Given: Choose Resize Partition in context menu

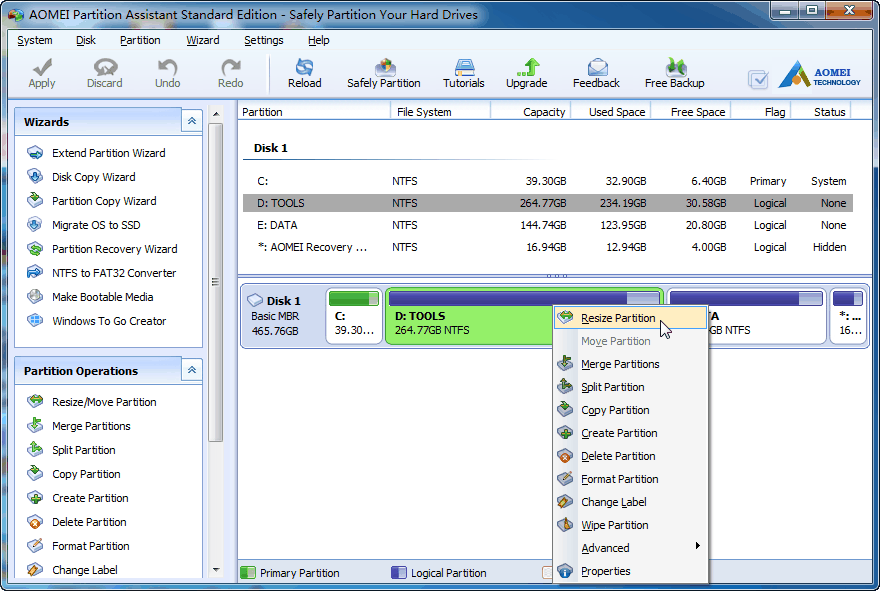Looking at the screenshot, I should [x=630, y=318].
